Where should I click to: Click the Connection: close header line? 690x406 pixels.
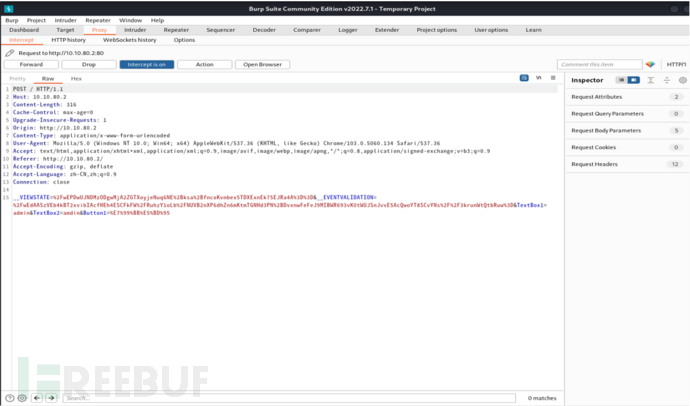[41, 182]
